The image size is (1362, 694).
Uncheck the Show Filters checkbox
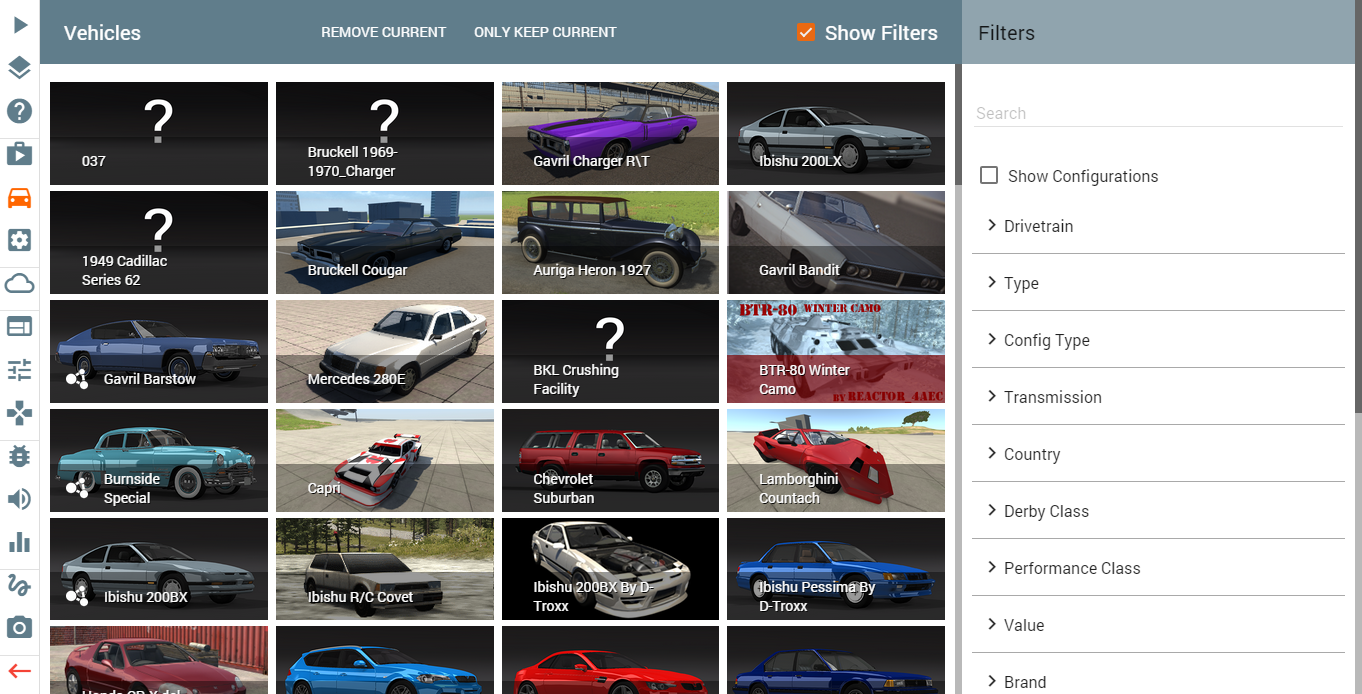pos(807,33)
